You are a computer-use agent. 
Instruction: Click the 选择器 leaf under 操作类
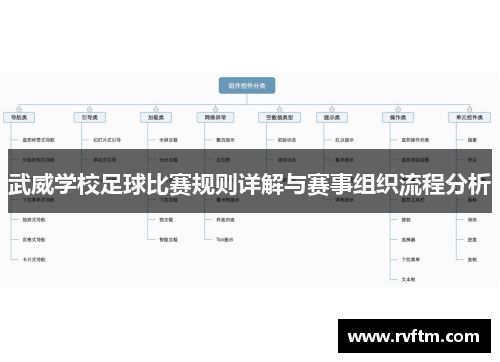click(x=408, y=240)
